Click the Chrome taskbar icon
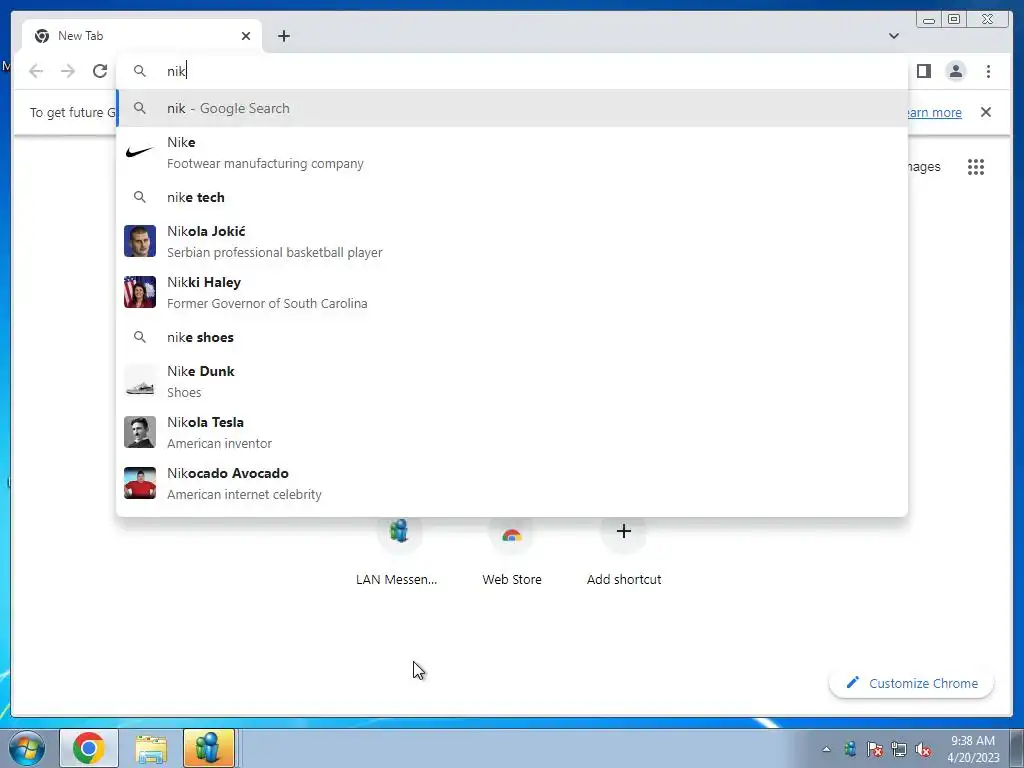Screen dimensions: 1024x768 (89, 748)
